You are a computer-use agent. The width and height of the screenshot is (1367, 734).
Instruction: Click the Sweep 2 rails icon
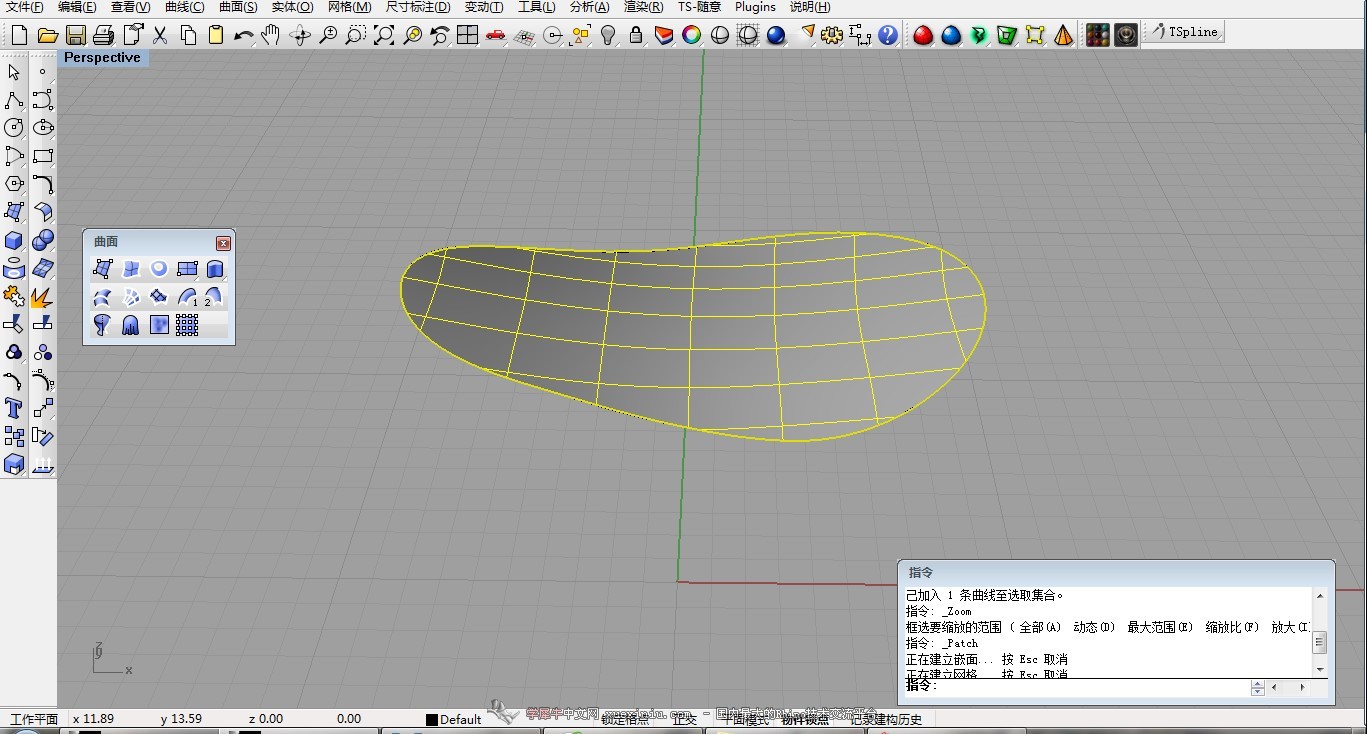point(214,297)
